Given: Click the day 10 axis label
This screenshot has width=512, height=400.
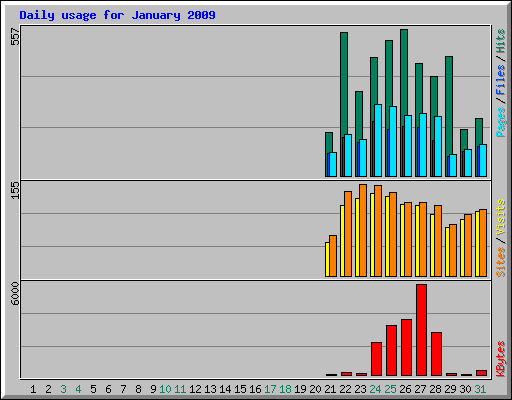Looking at the screenshot, I should (165, 389).
